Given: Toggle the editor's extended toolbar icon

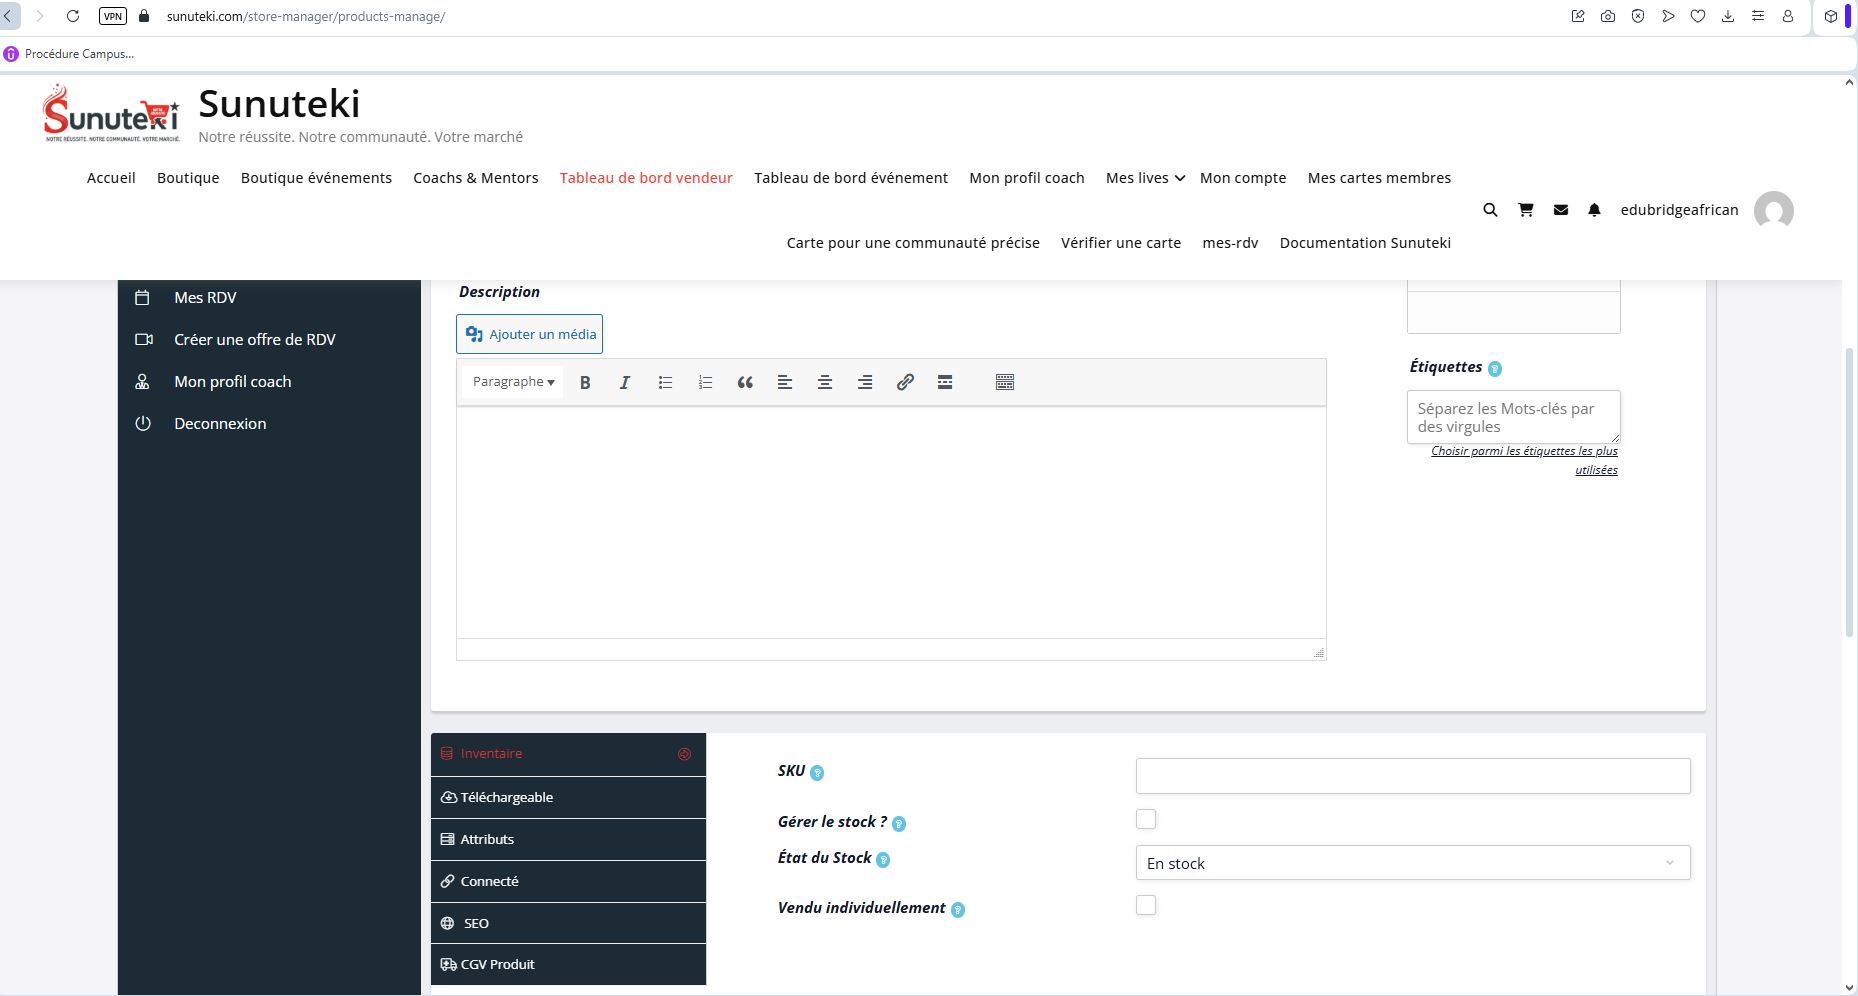Looking at the screenshot, I should [1005, 382].
